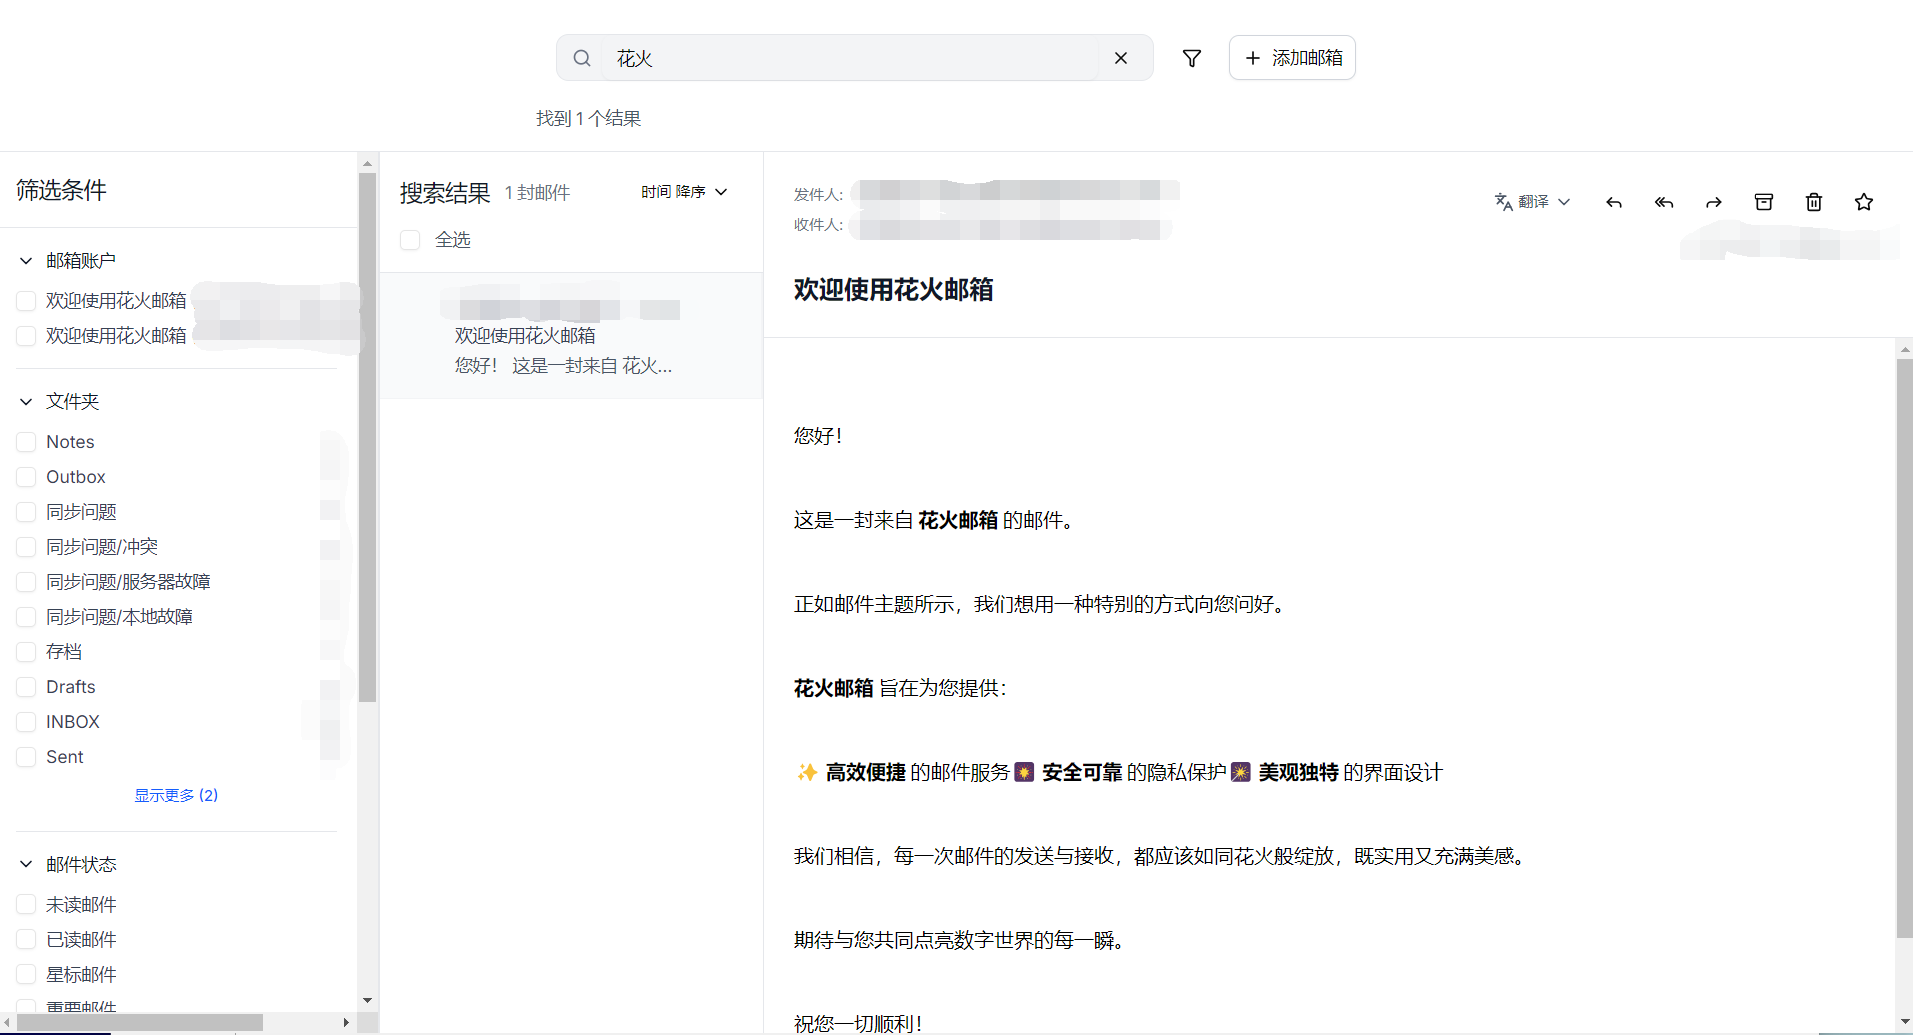The height and width of the screenshot is (1035, 1913).
Task: Click the 添加邮箱 button
Action: point(1291,58)
